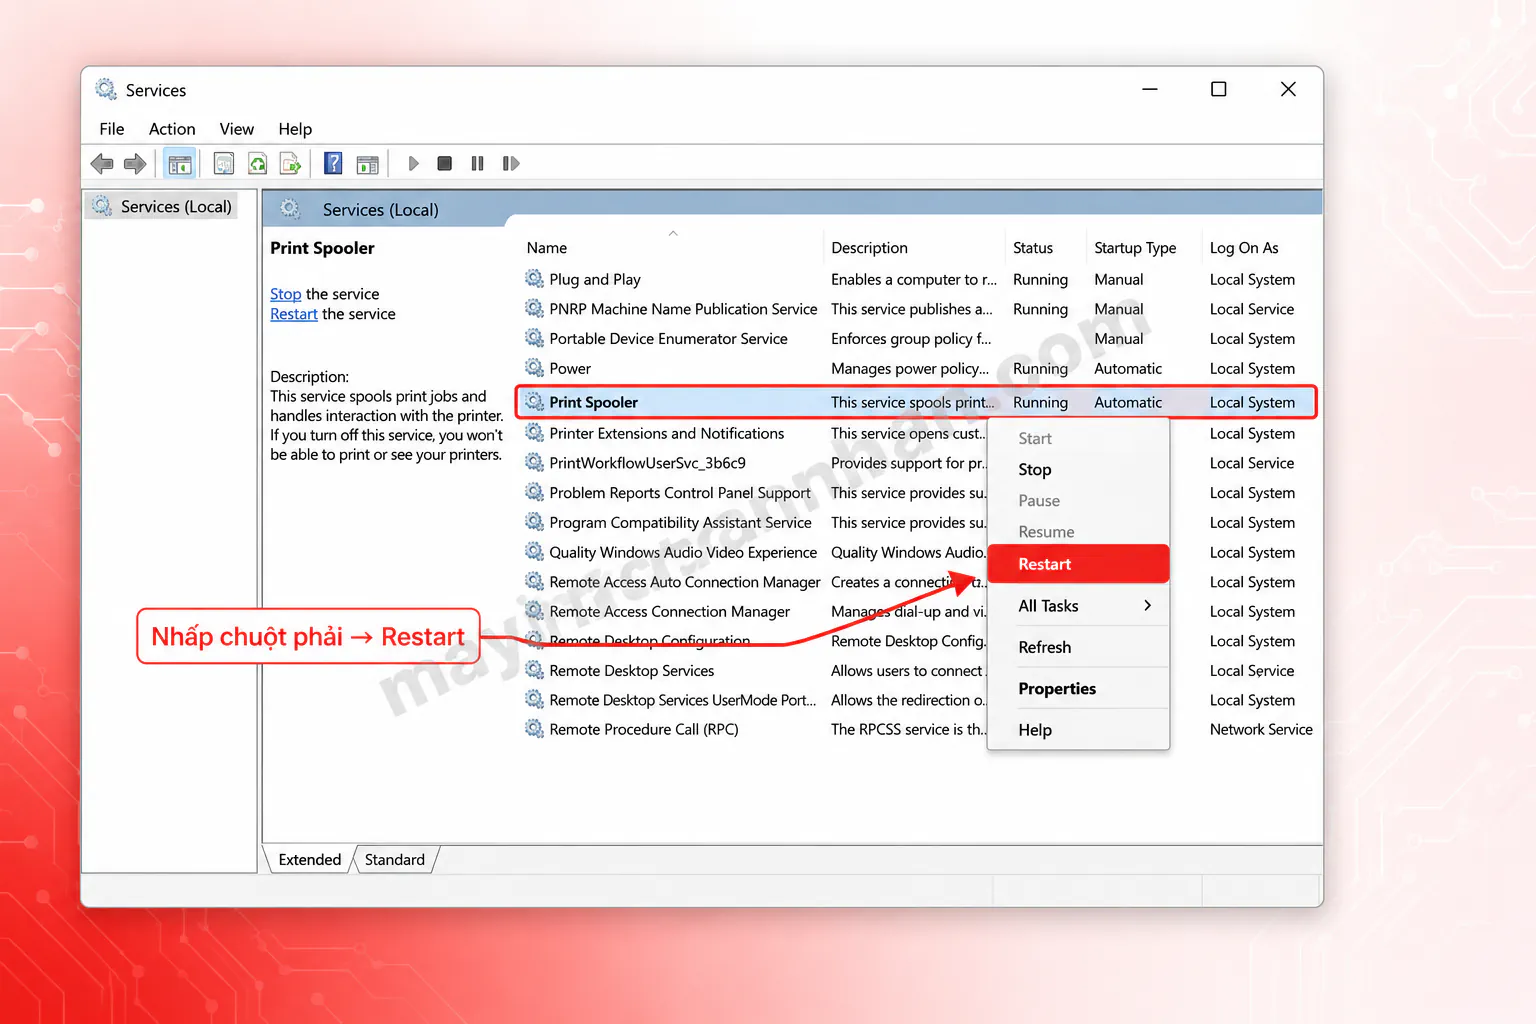Select Problem Reports Control Panel Support
The image size is (1536, 1024).
(680, 493)
